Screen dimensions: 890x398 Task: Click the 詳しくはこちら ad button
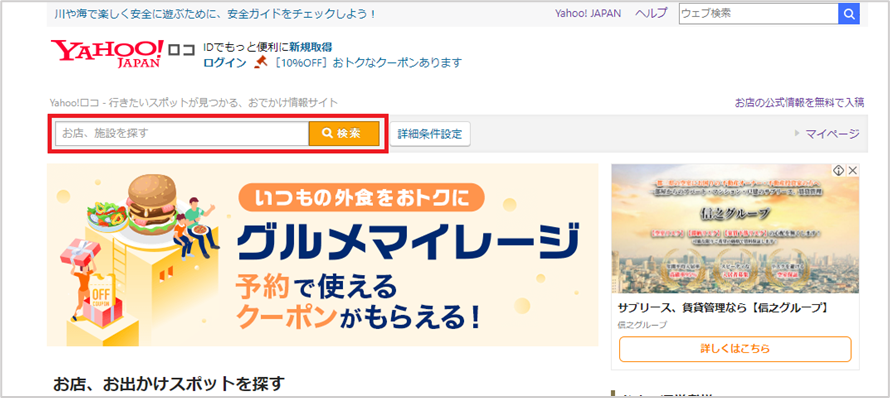735,349
